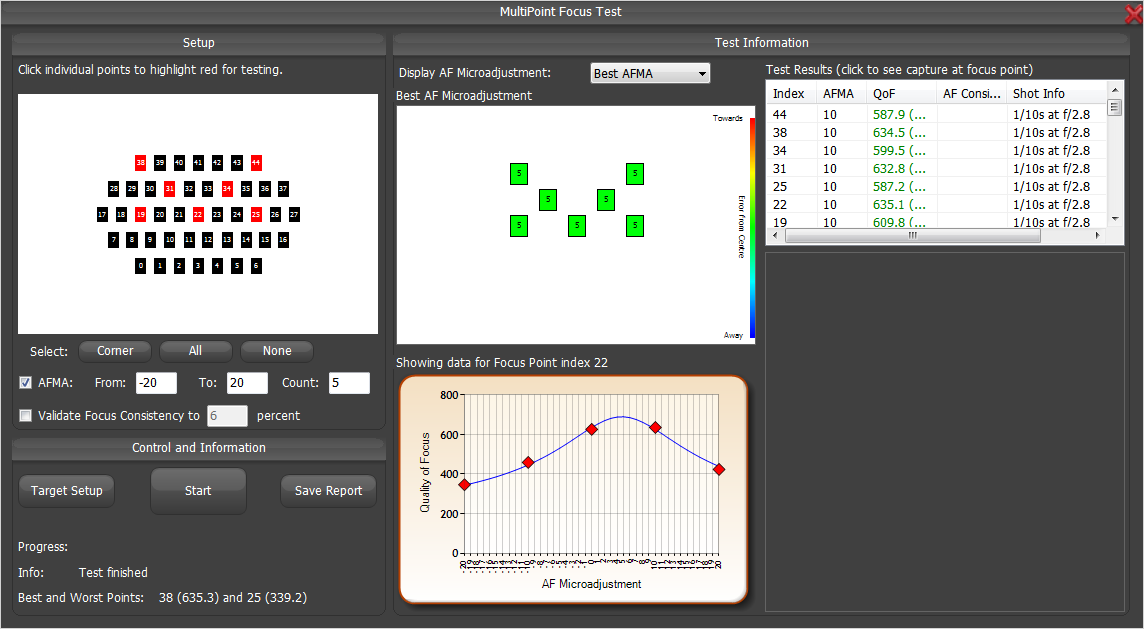Highlight focus point 5 for testing

pyautogui.click(x=236, y=266)
